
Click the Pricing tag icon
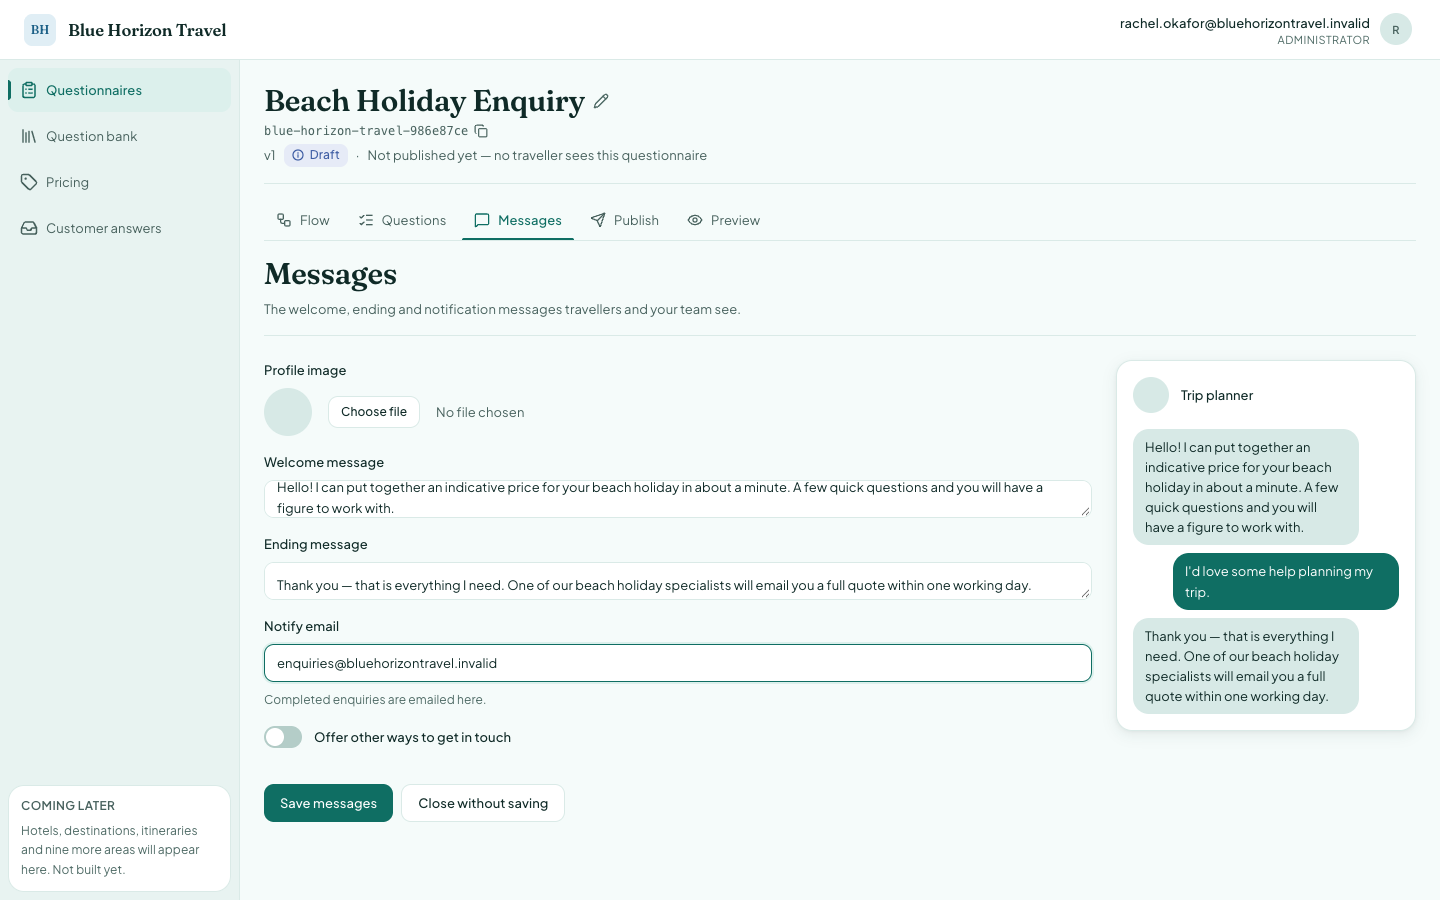[x=29, y=182]
